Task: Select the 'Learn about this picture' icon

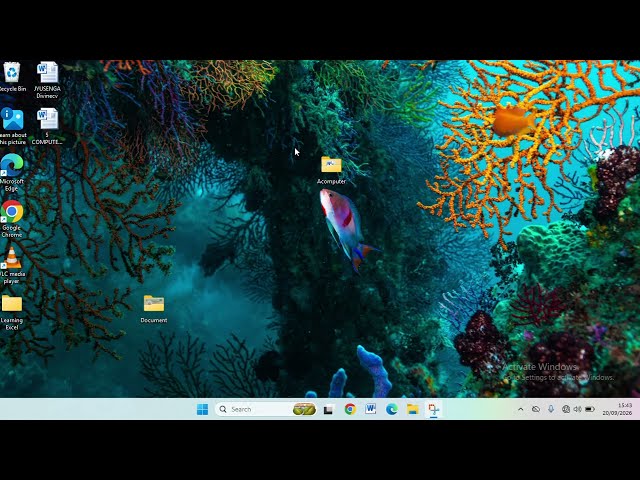Action: [x=12, y=126]
